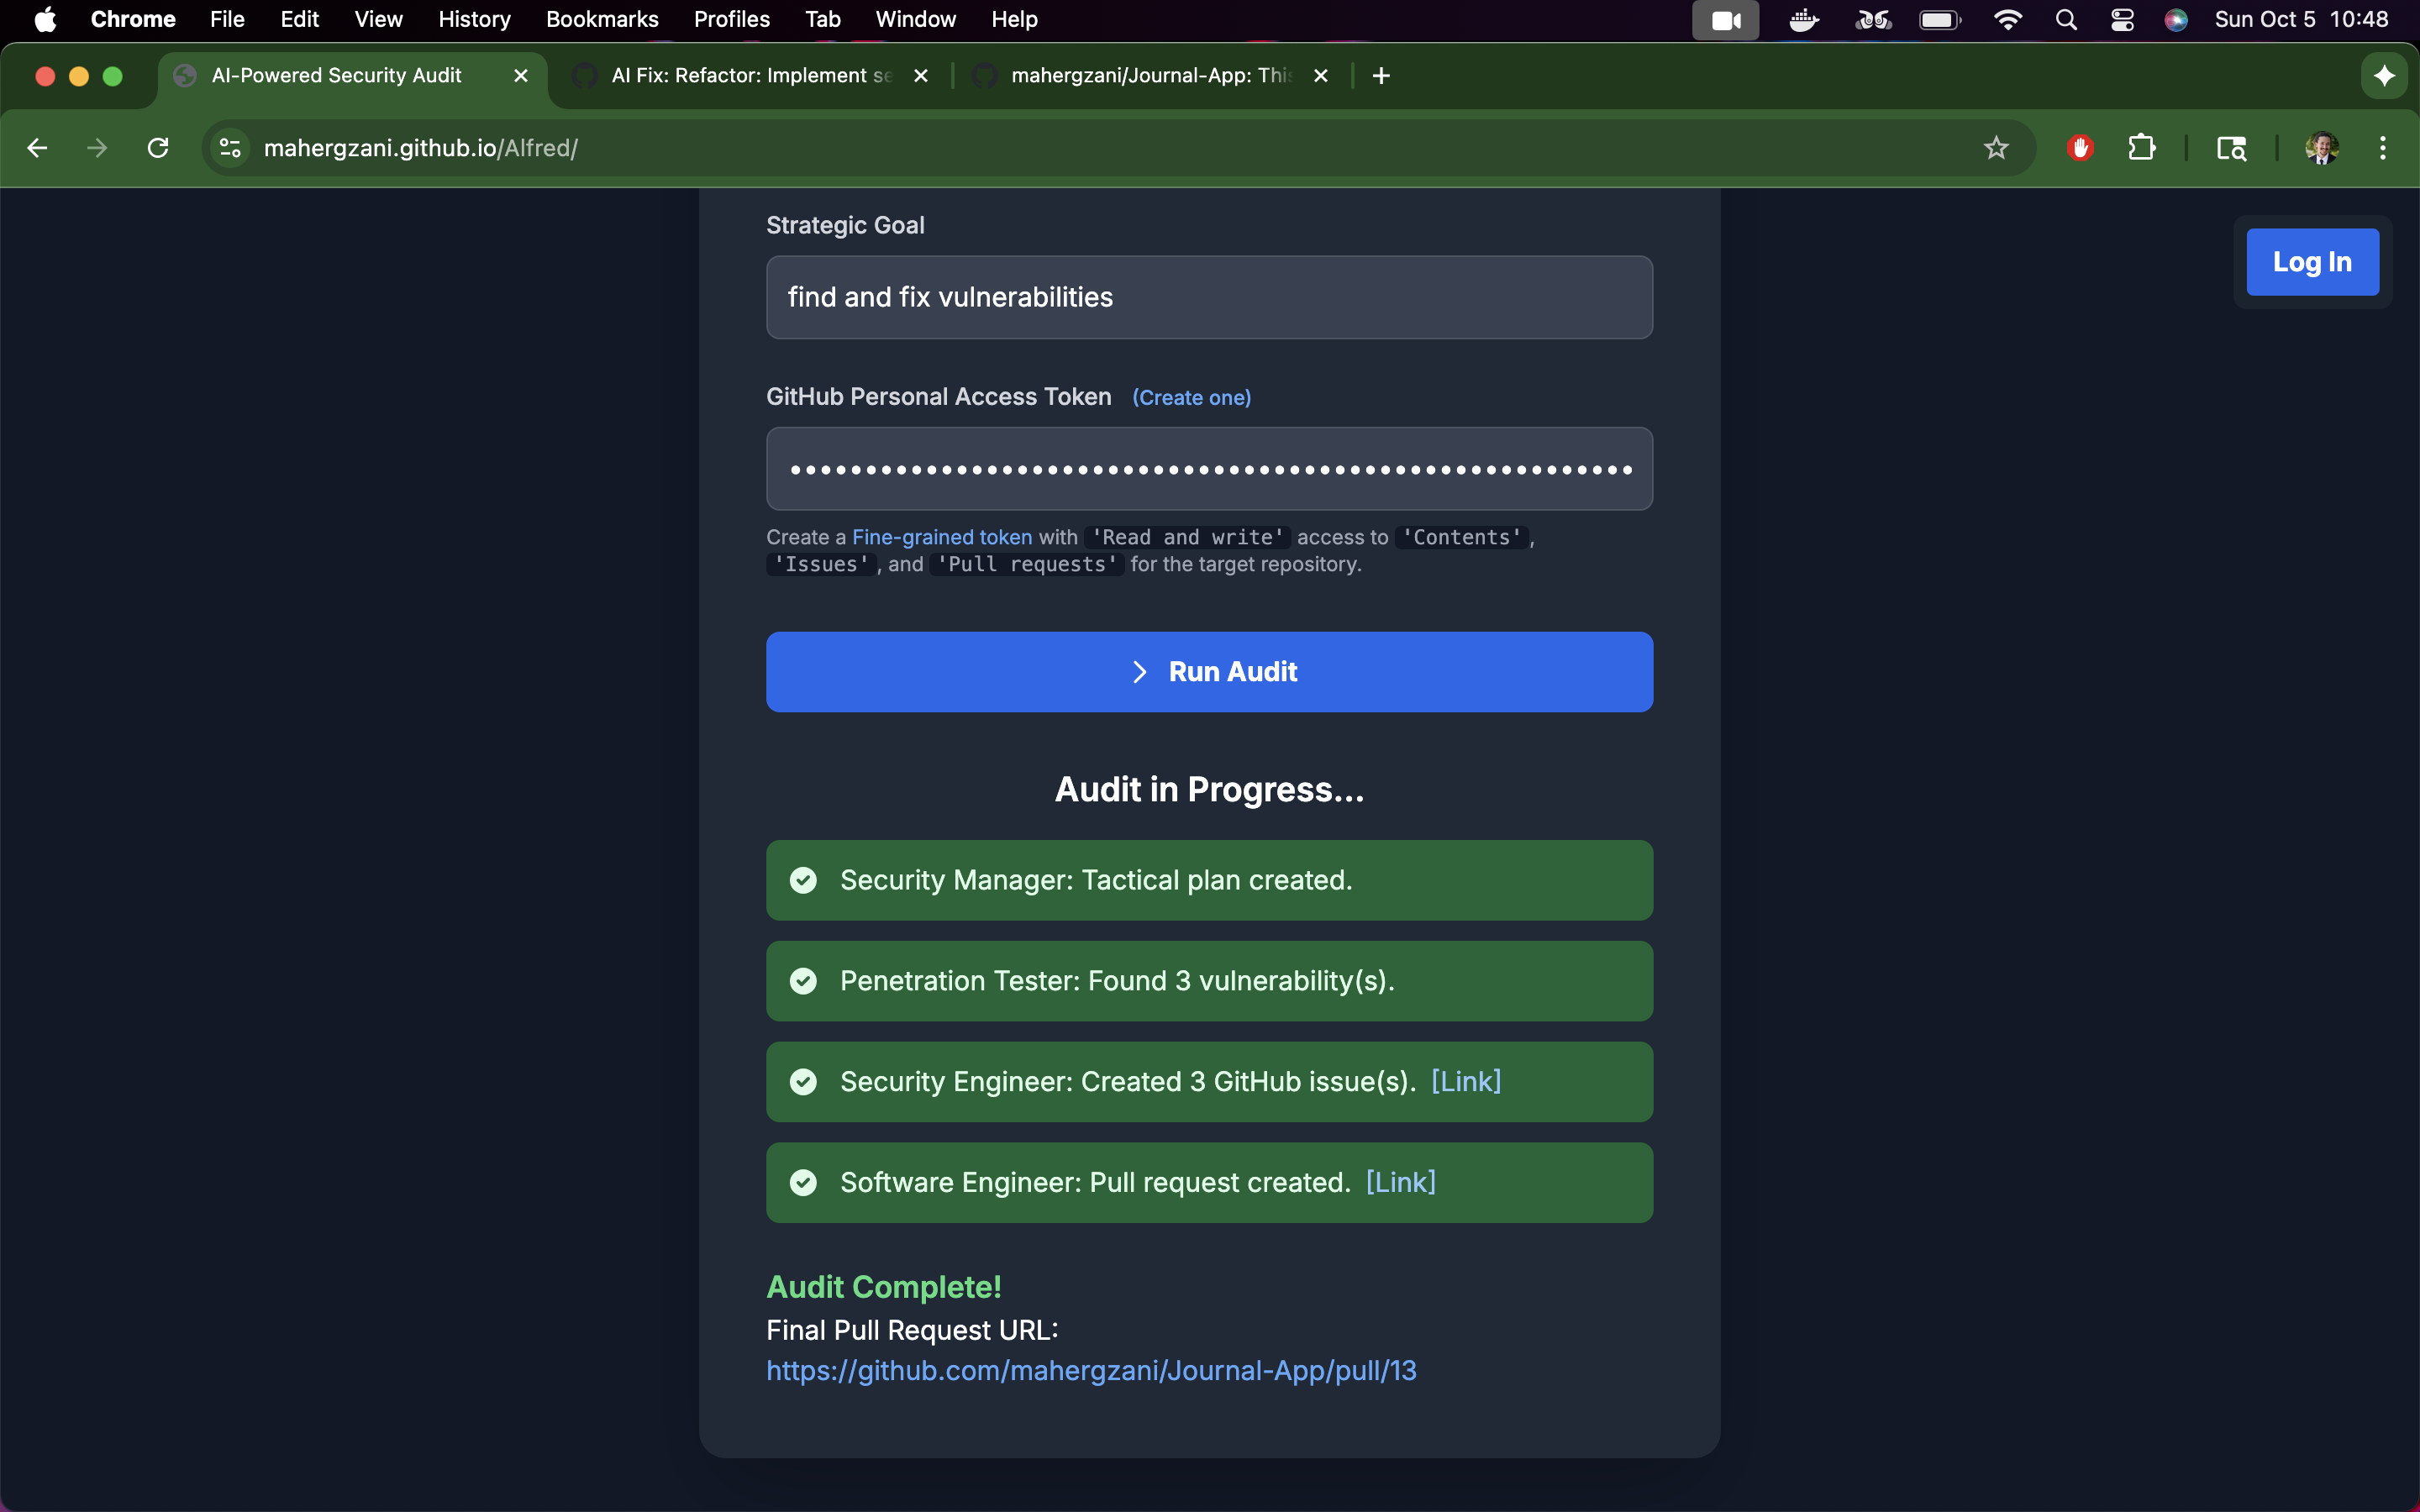Click the Chrome profile avatar
2420x1512 pixels.
(2321, 148)
